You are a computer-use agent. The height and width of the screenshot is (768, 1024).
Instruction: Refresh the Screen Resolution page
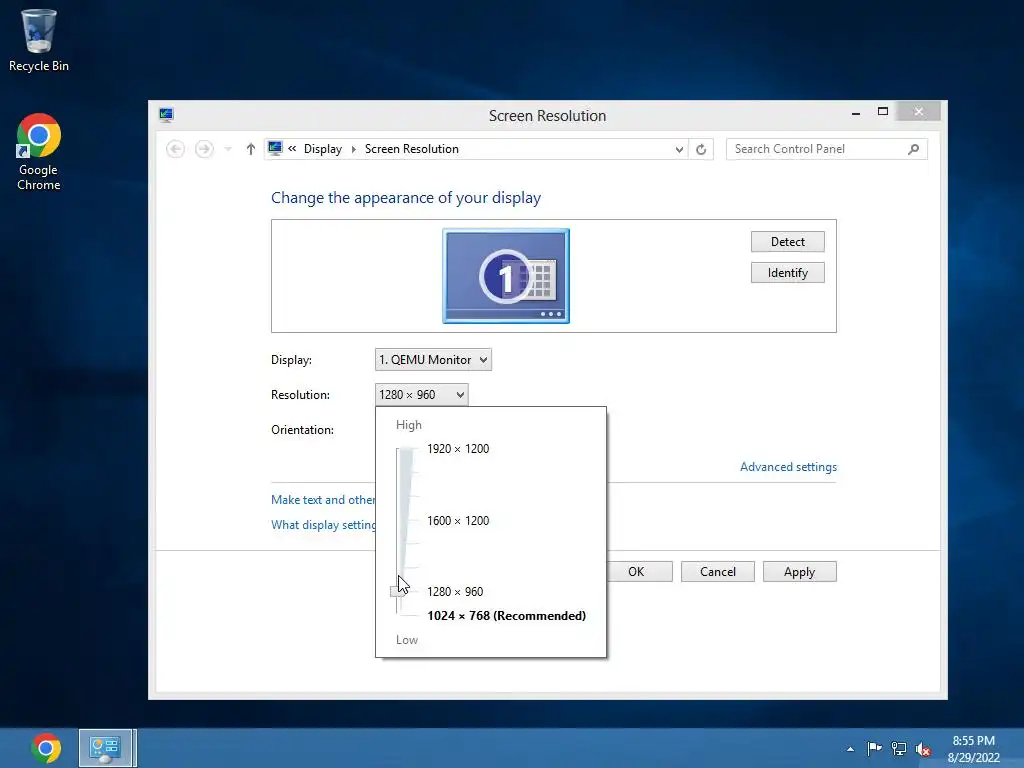(701, 150)
